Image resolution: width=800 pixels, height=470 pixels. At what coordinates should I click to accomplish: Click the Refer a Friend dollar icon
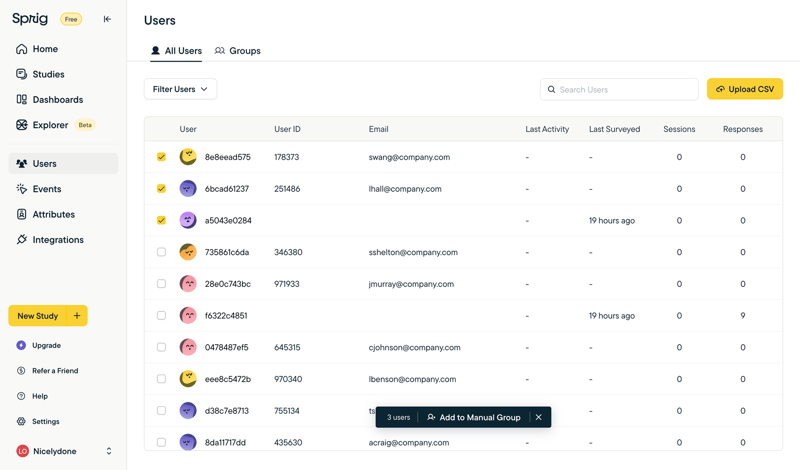coord(21,370)
